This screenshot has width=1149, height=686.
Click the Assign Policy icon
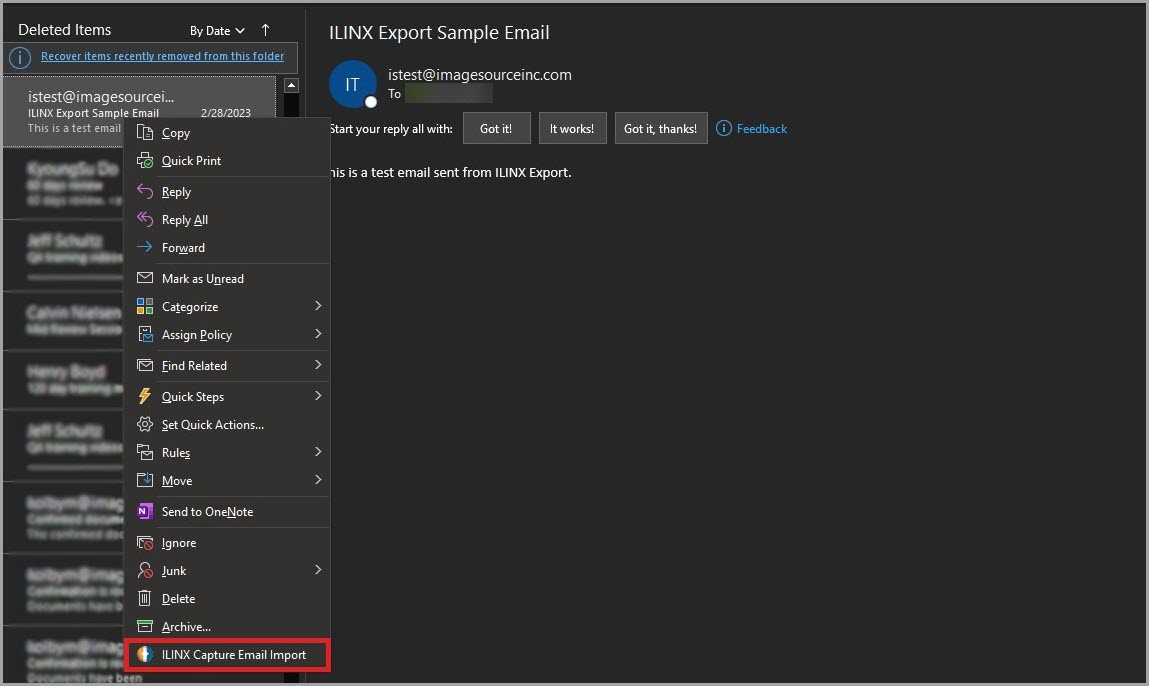pyautogui.click(x=145, y=334)
